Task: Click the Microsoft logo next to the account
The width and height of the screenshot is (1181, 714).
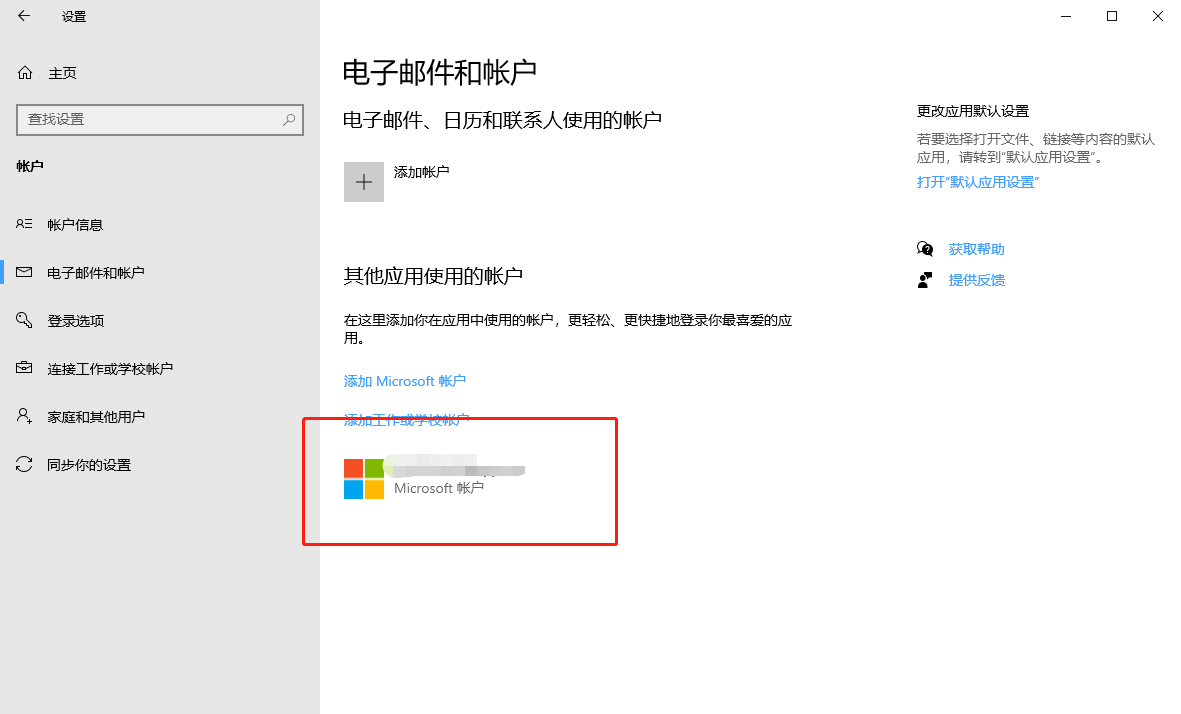Action: point(363,478)
